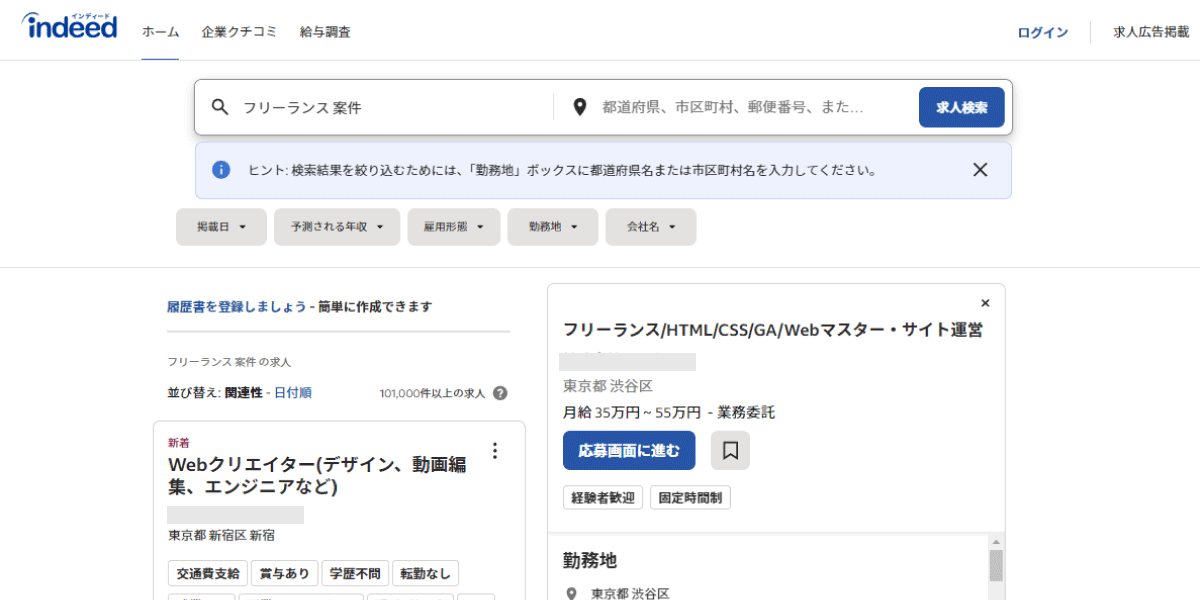Open the 勤務地 filter dropdown
This screenshot has width=1200, height=600.
point(553,227)
